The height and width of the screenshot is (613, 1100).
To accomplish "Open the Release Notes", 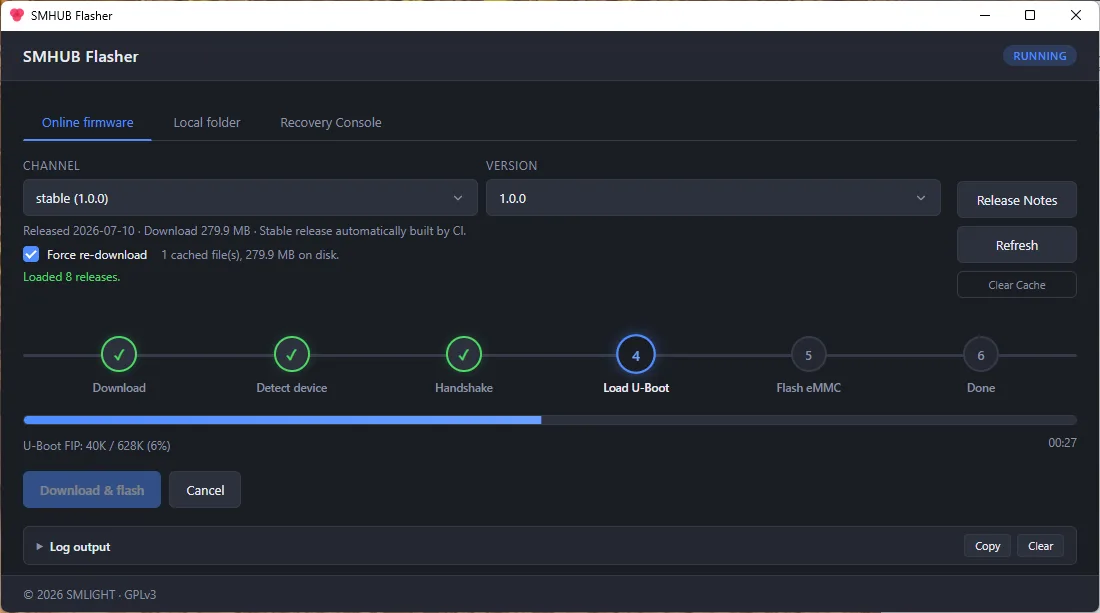I will [x=1017, y=200].
